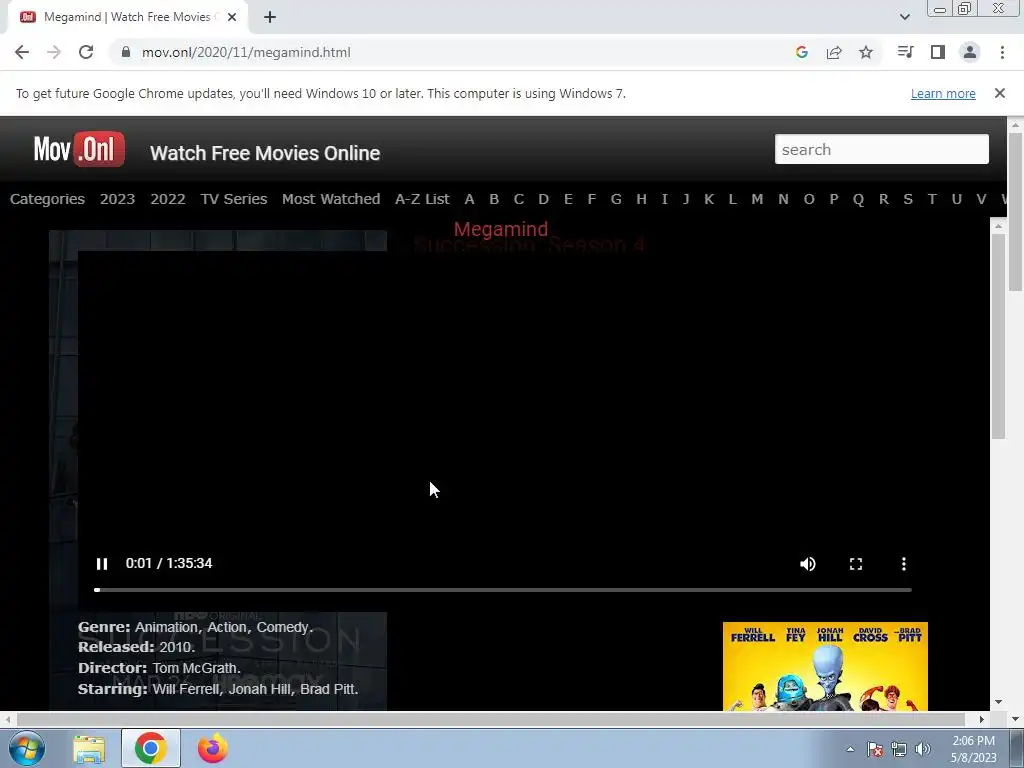Browse movies starting with letter T
1024x768 pixels.
pyautogui.click(x=932, y=199)
